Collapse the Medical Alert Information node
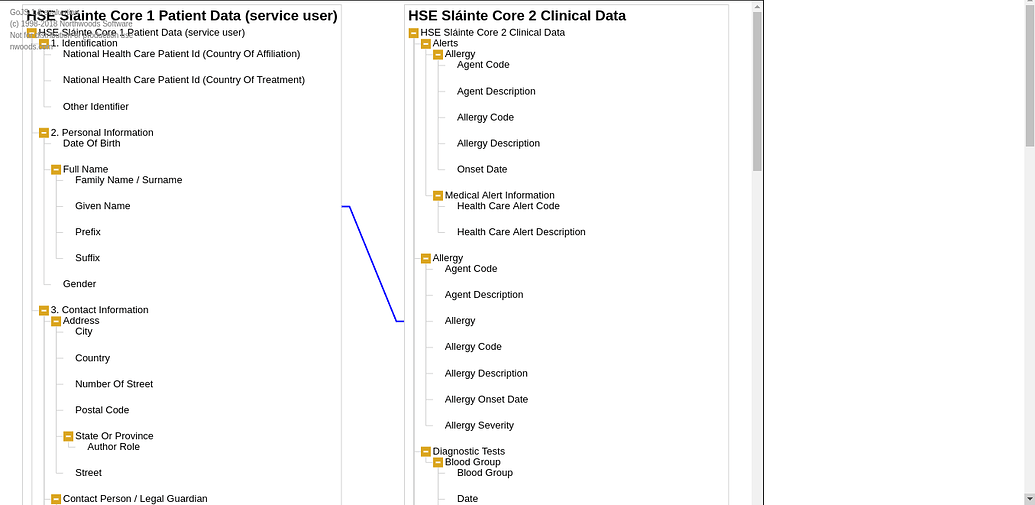 [x=438, y=196]
